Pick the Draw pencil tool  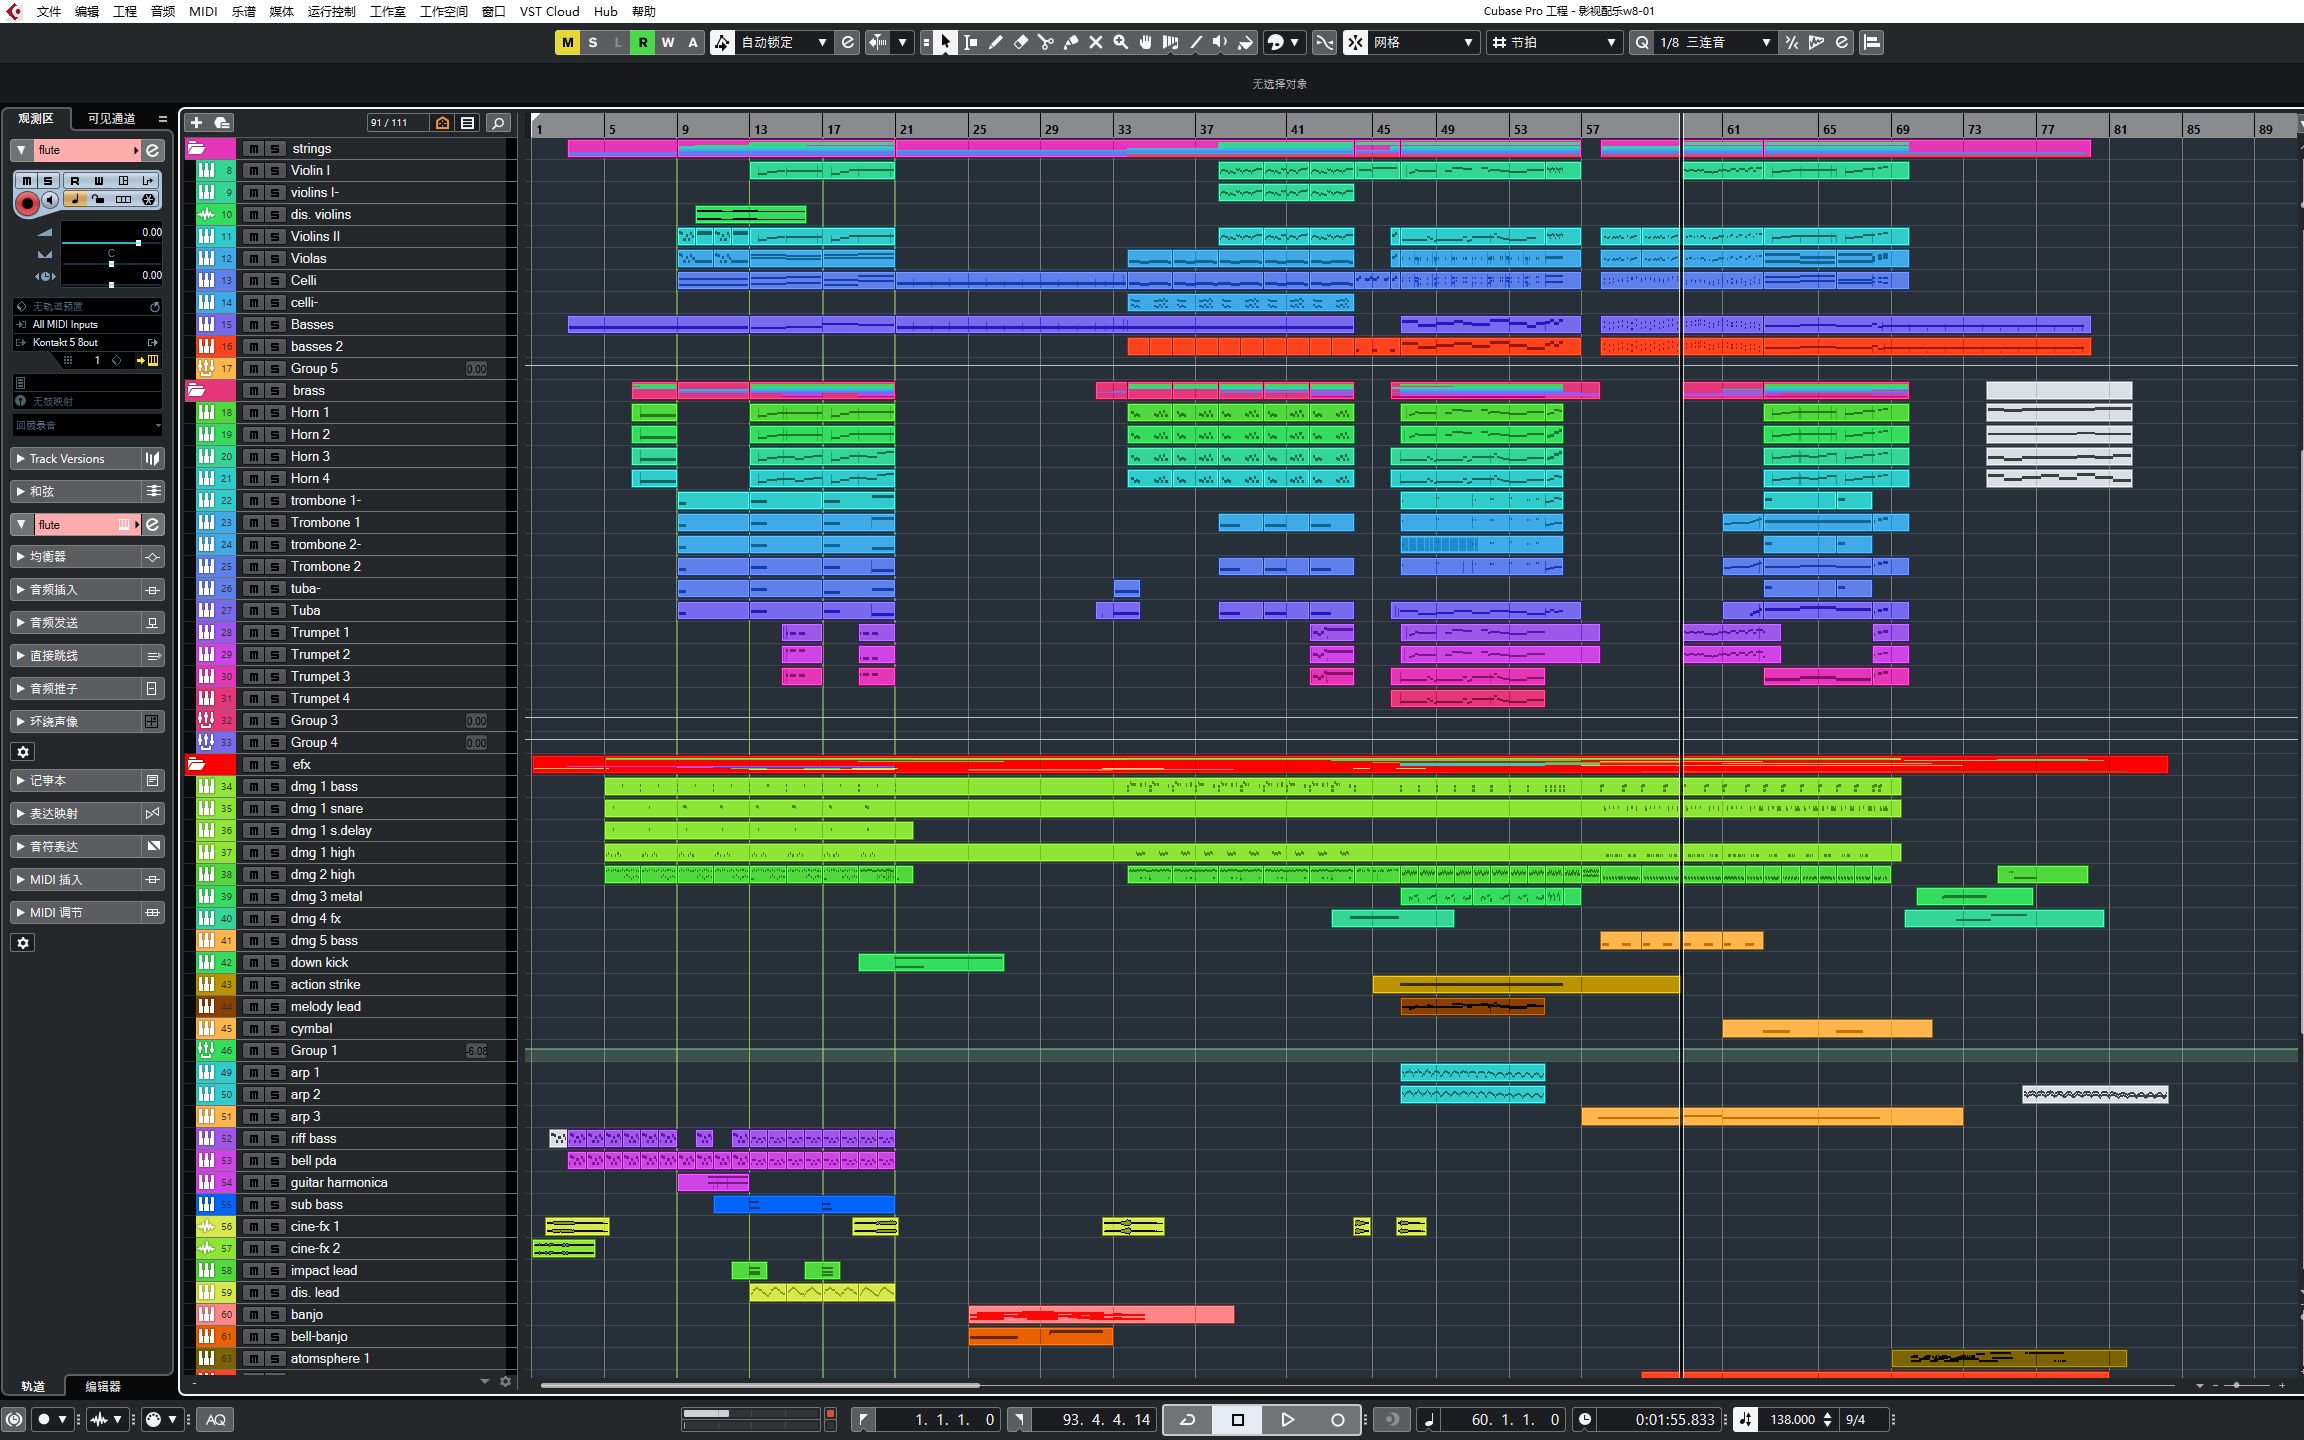995,42
